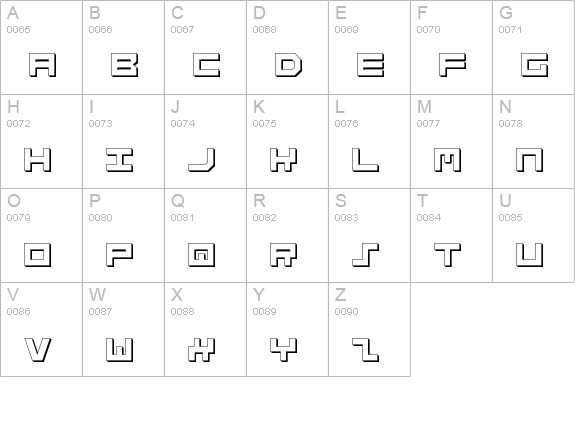This screenshot has width=575, height=421.
Task: Select the G glyph cell 0071
Action: (534, 47)
